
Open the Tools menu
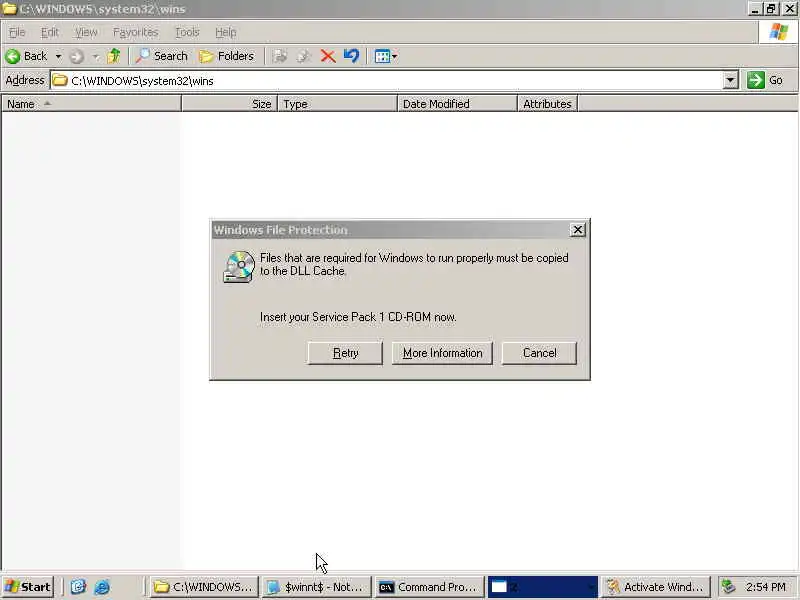pos(187,33)
